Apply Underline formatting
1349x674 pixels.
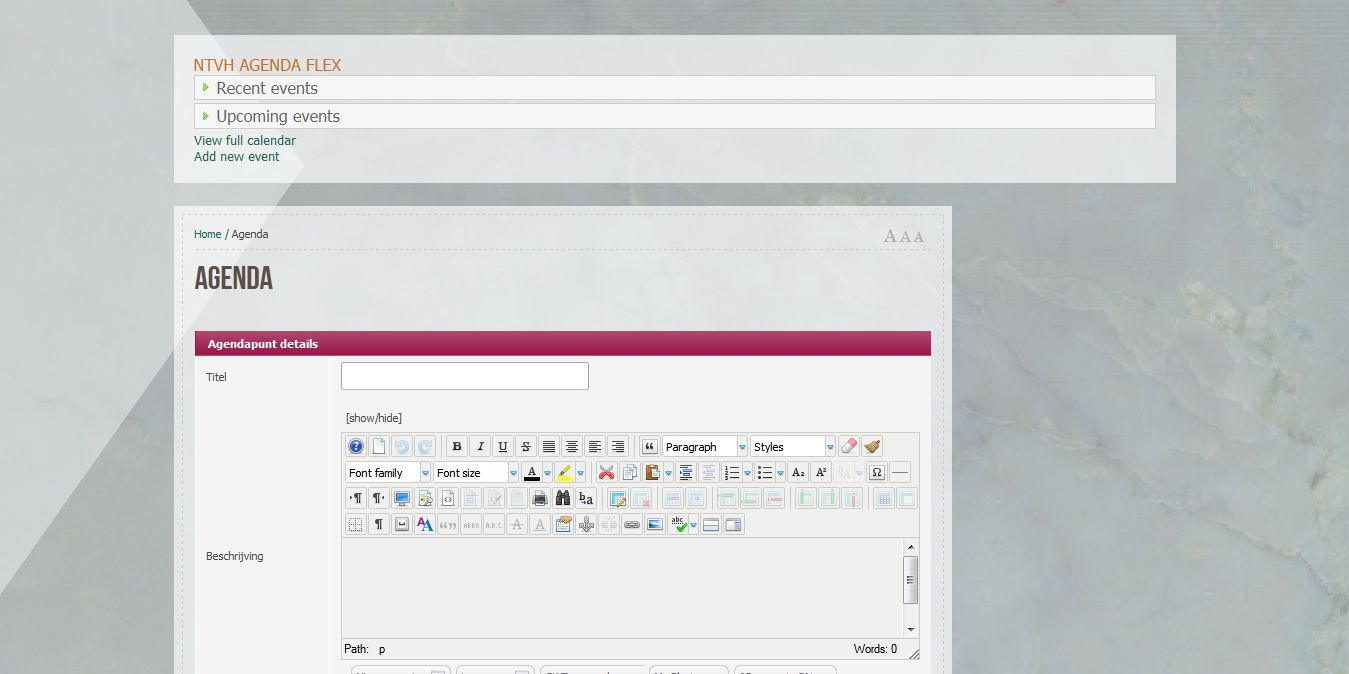click(x=503, y=447)
